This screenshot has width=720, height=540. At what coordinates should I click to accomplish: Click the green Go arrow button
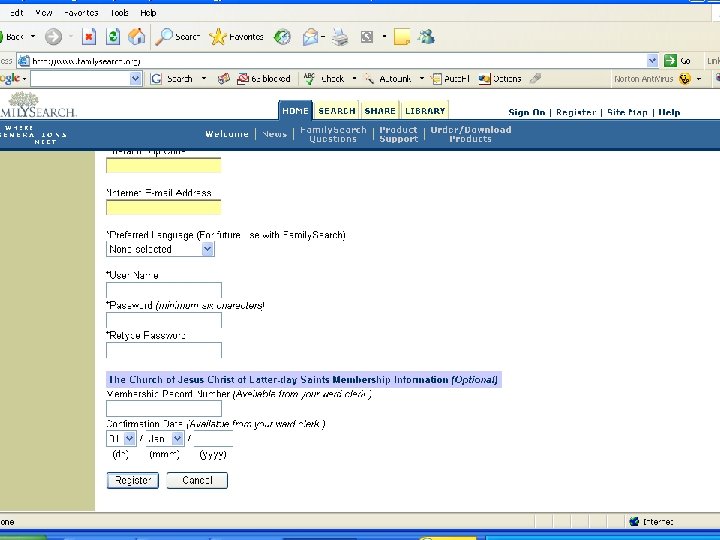point(671,60)
